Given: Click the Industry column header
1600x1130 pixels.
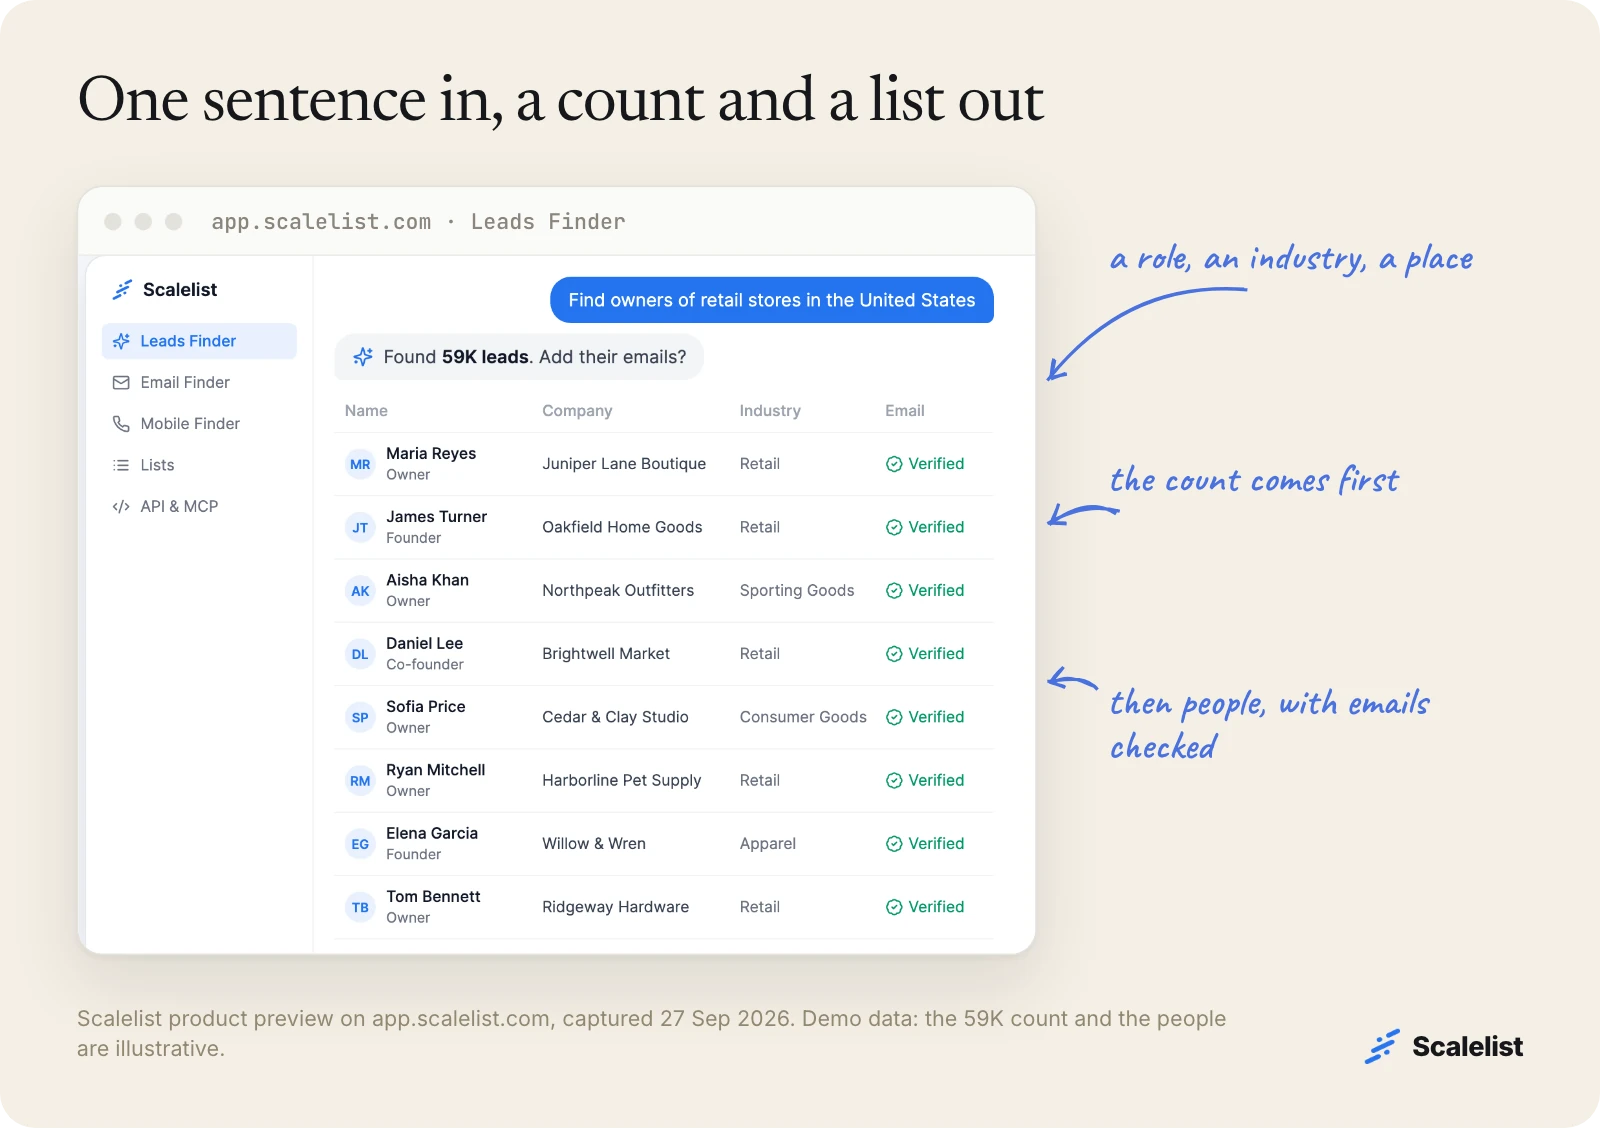Looking at the screenshot, I should 770,411.
